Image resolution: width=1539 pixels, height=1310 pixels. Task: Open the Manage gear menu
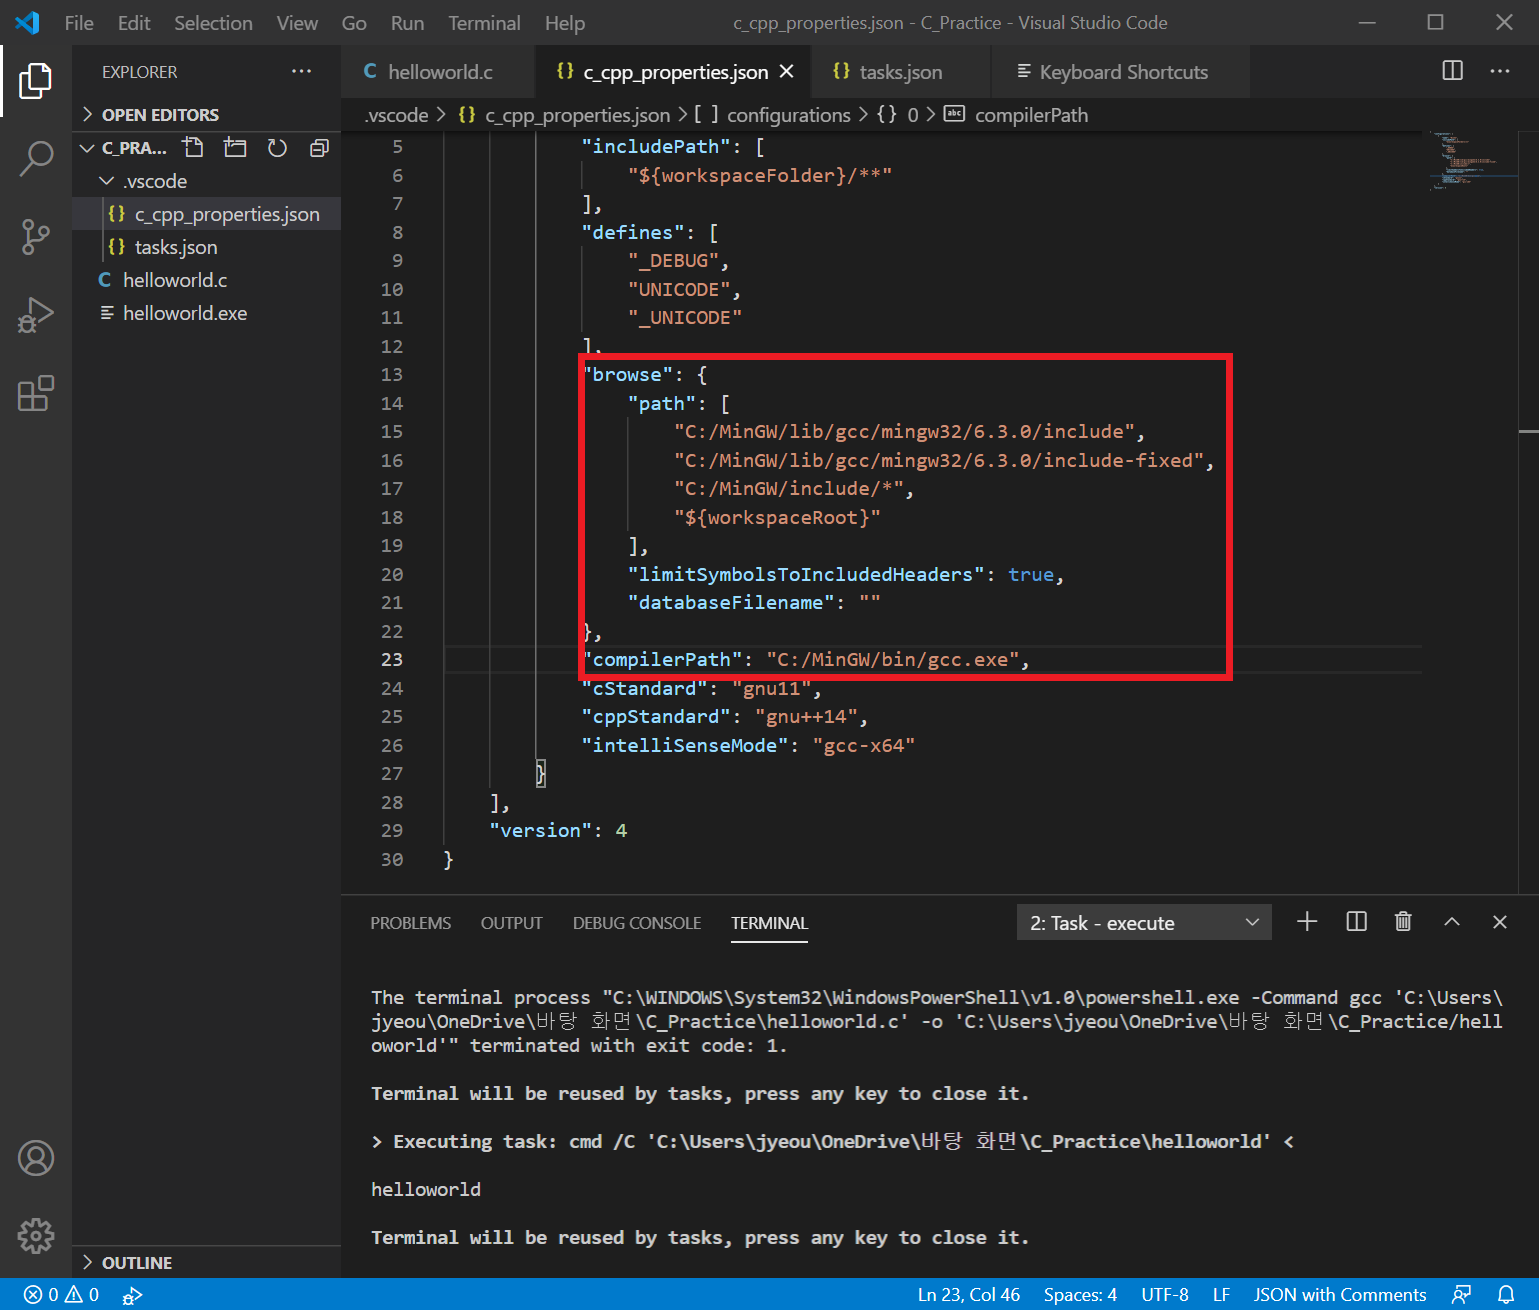35,1236
